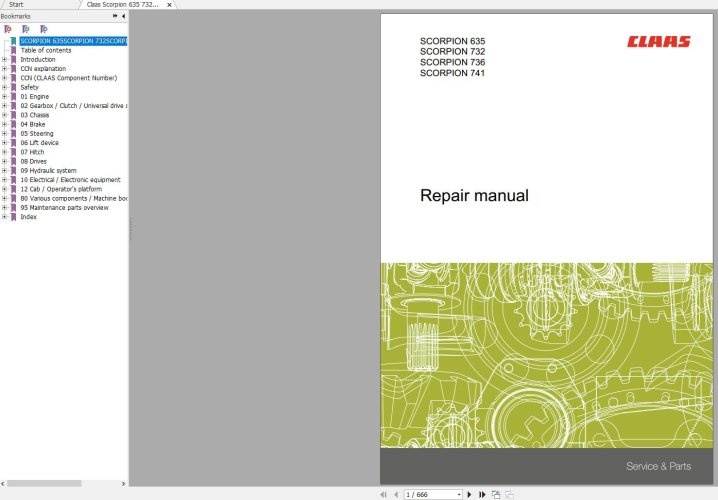Open the 12 Cab / Operator's platform bookmark
This screenshot has height=500, width=718.
click(61, 189)
